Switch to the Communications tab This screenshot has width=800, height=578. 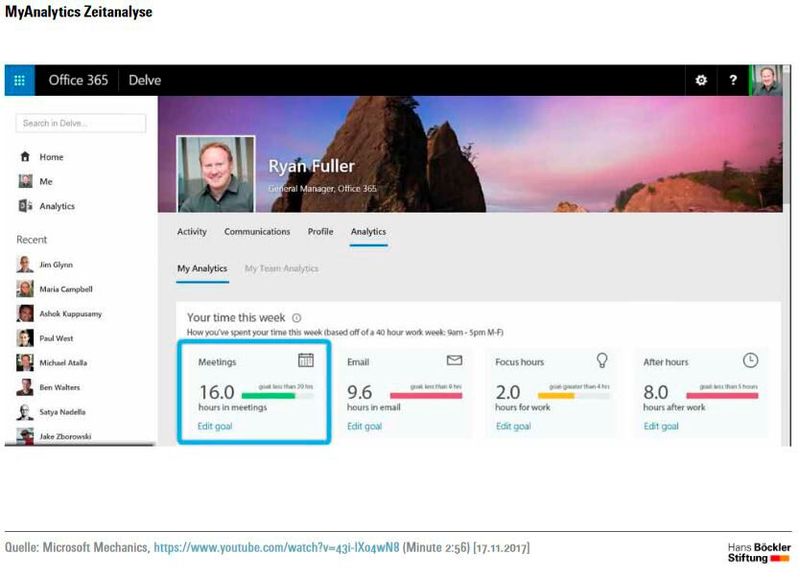click(x=256, y=231)
